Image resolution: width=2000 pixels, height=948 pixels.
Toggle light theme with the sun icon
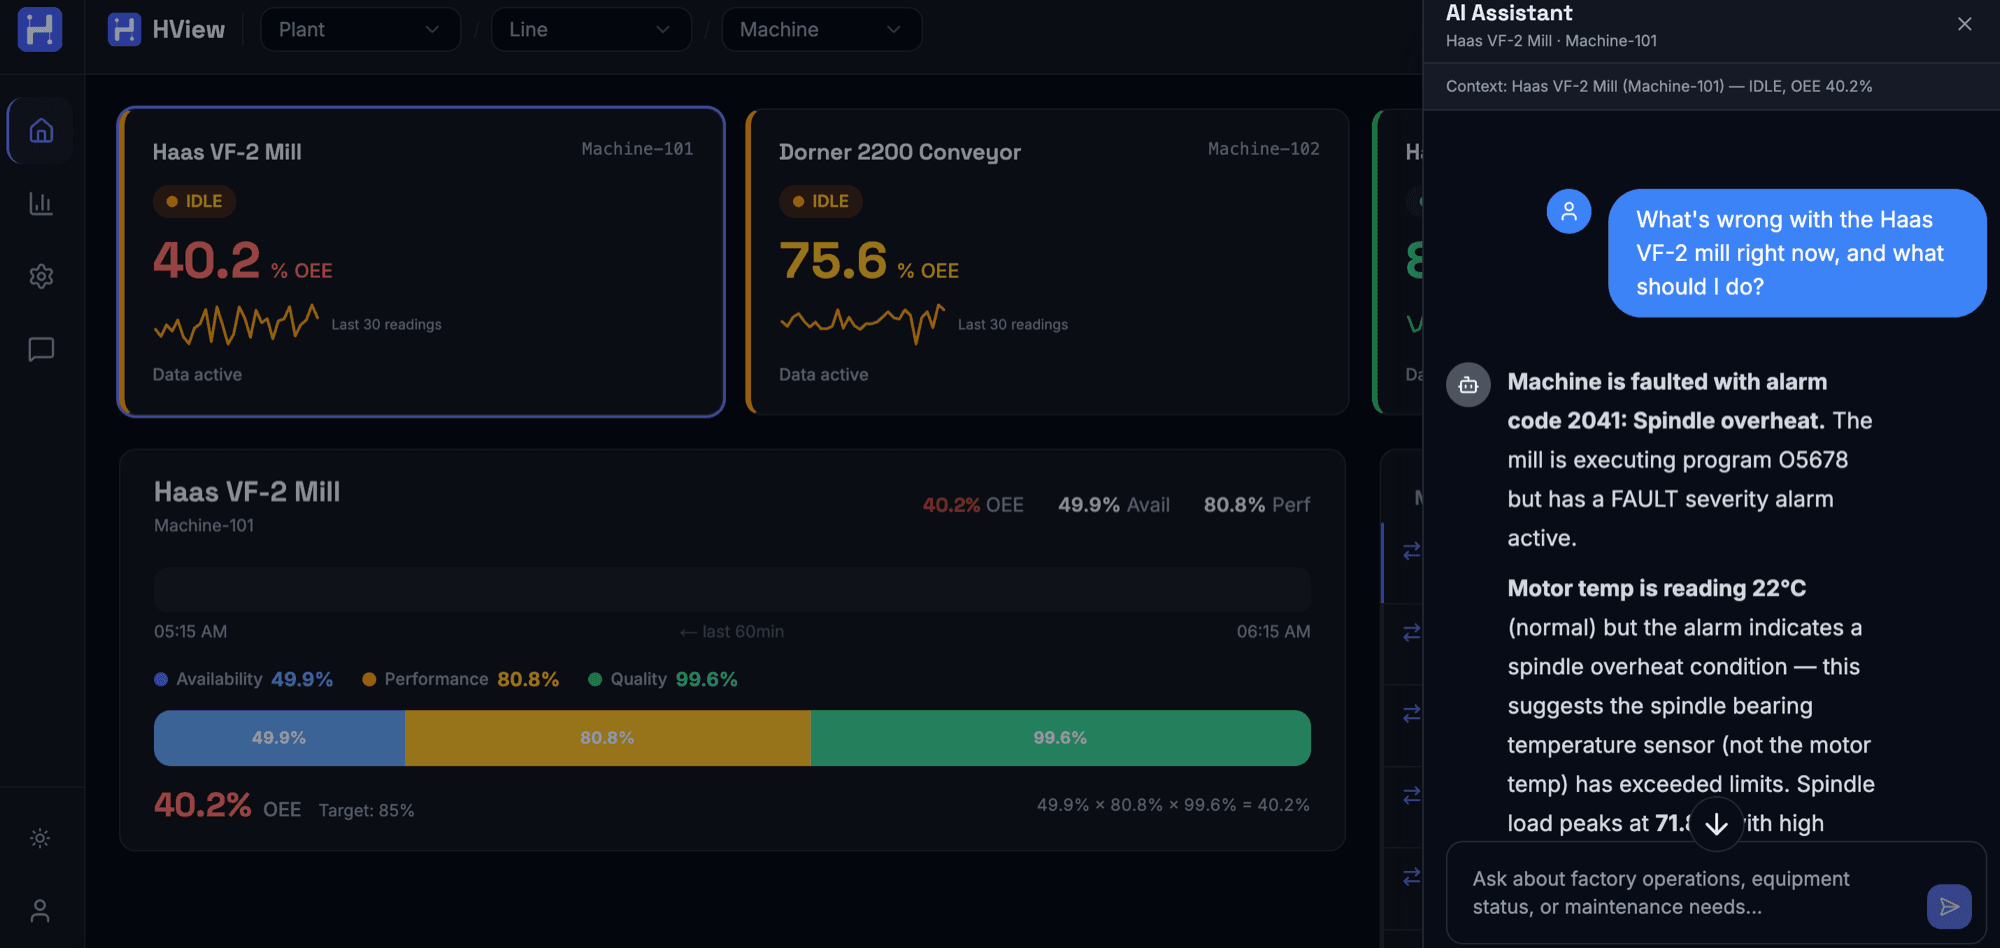tap(40, 838)
